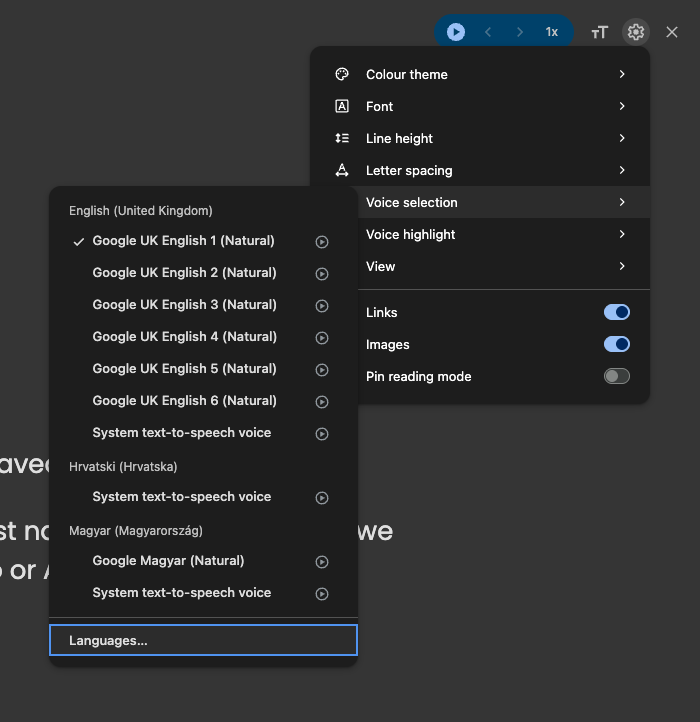The width and height of the screenshot is (700, 722).
Task: Preview Google UK English 3 voice
Action: [x=322, y=306]
